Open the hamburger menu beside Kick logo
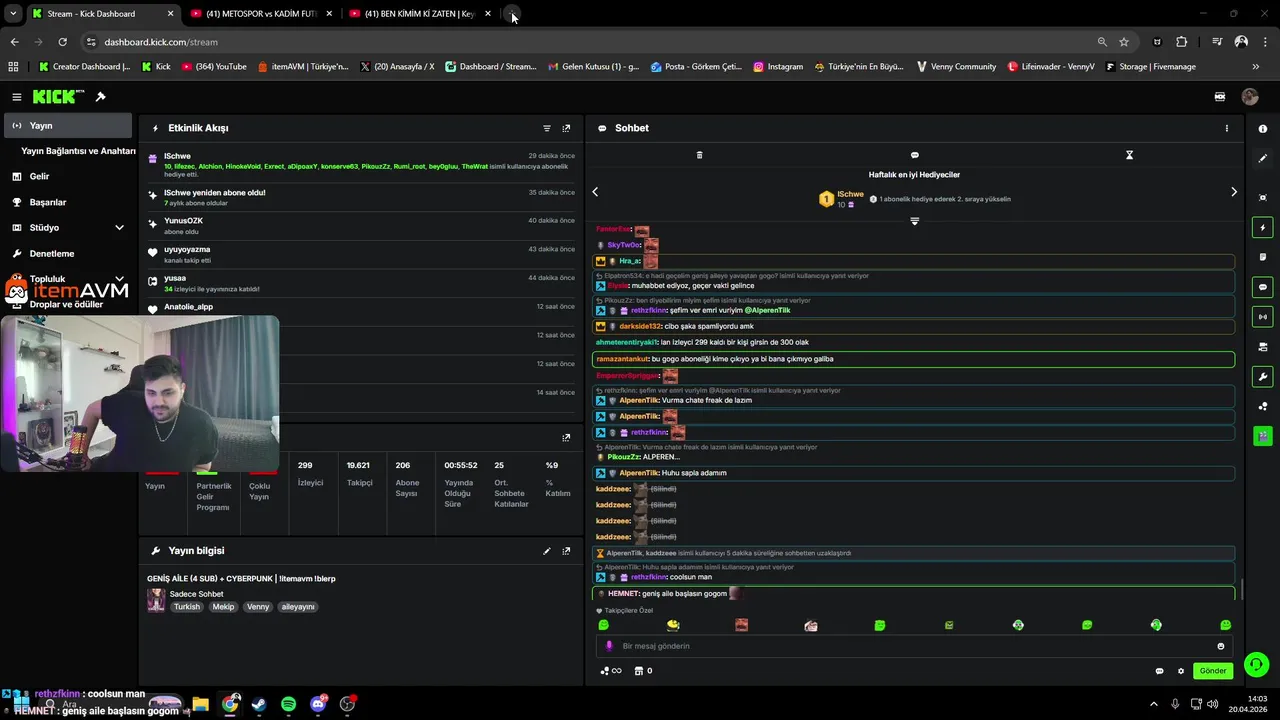The width and height of the screenshot is (1280, 720). (x=16, y=97)
